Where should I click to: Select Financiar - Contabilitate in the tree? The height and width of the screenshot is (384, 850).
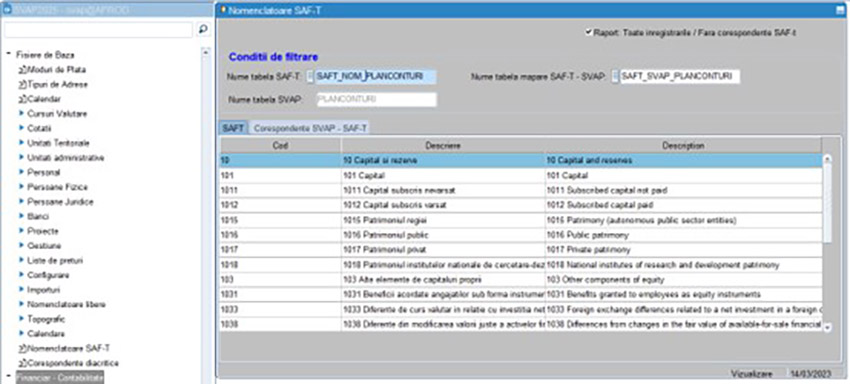60,377
